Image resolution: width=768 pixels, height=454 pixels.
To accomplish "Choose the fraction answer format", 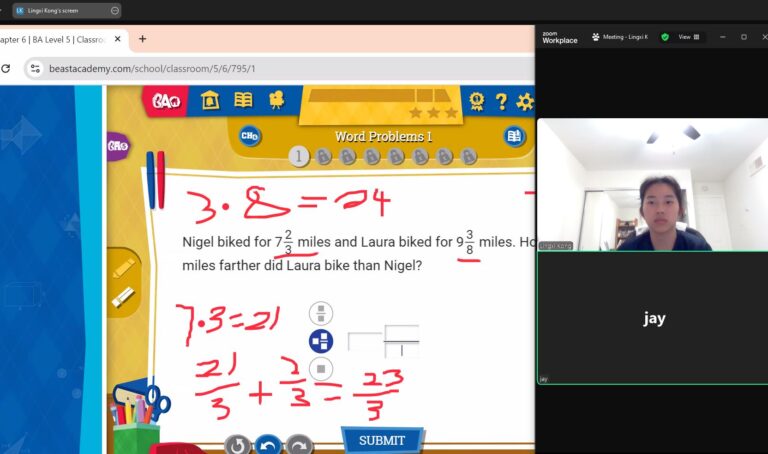I will (x=321, y=313).
